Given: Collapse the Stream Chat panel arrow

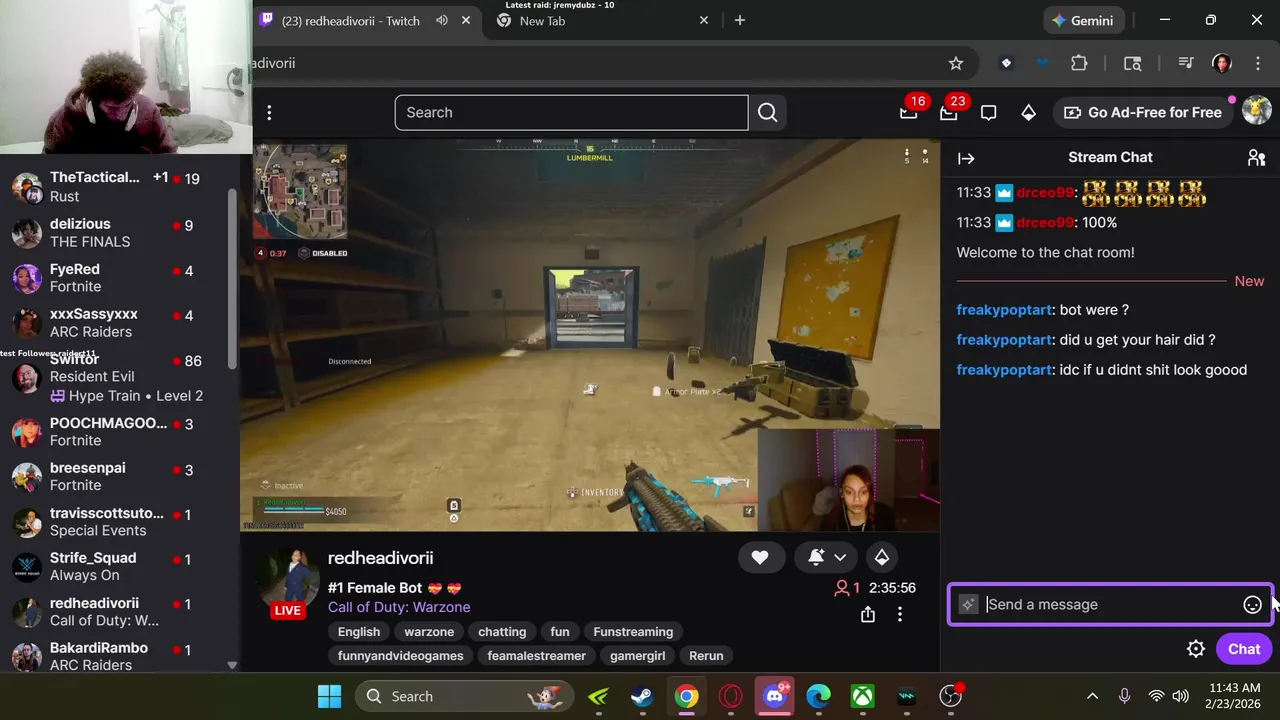Looking at the screenshot, I should tap(966, 158).
